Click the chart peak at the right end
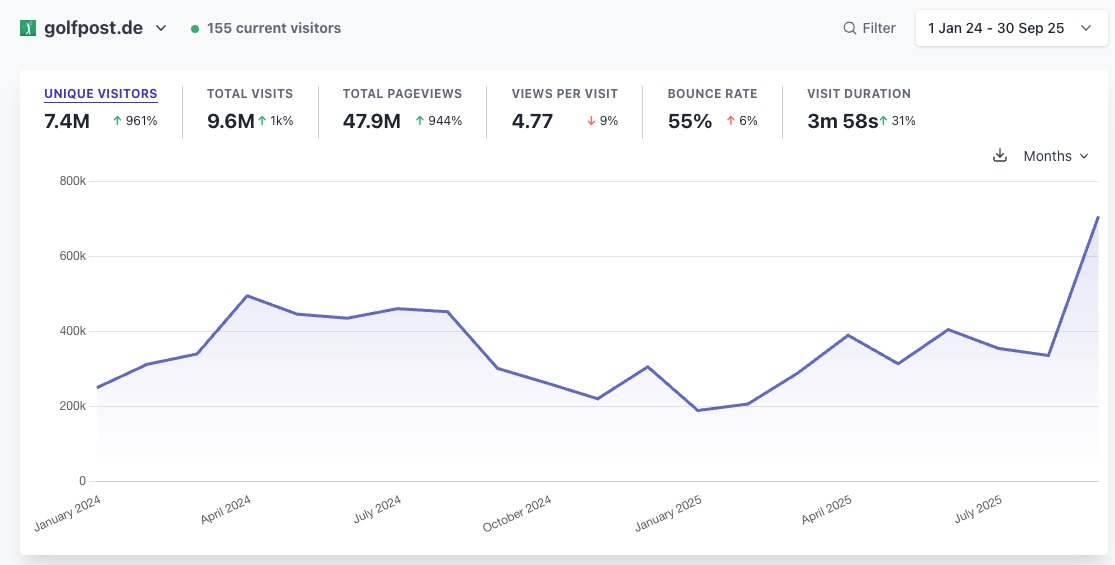 (1098, 217)
